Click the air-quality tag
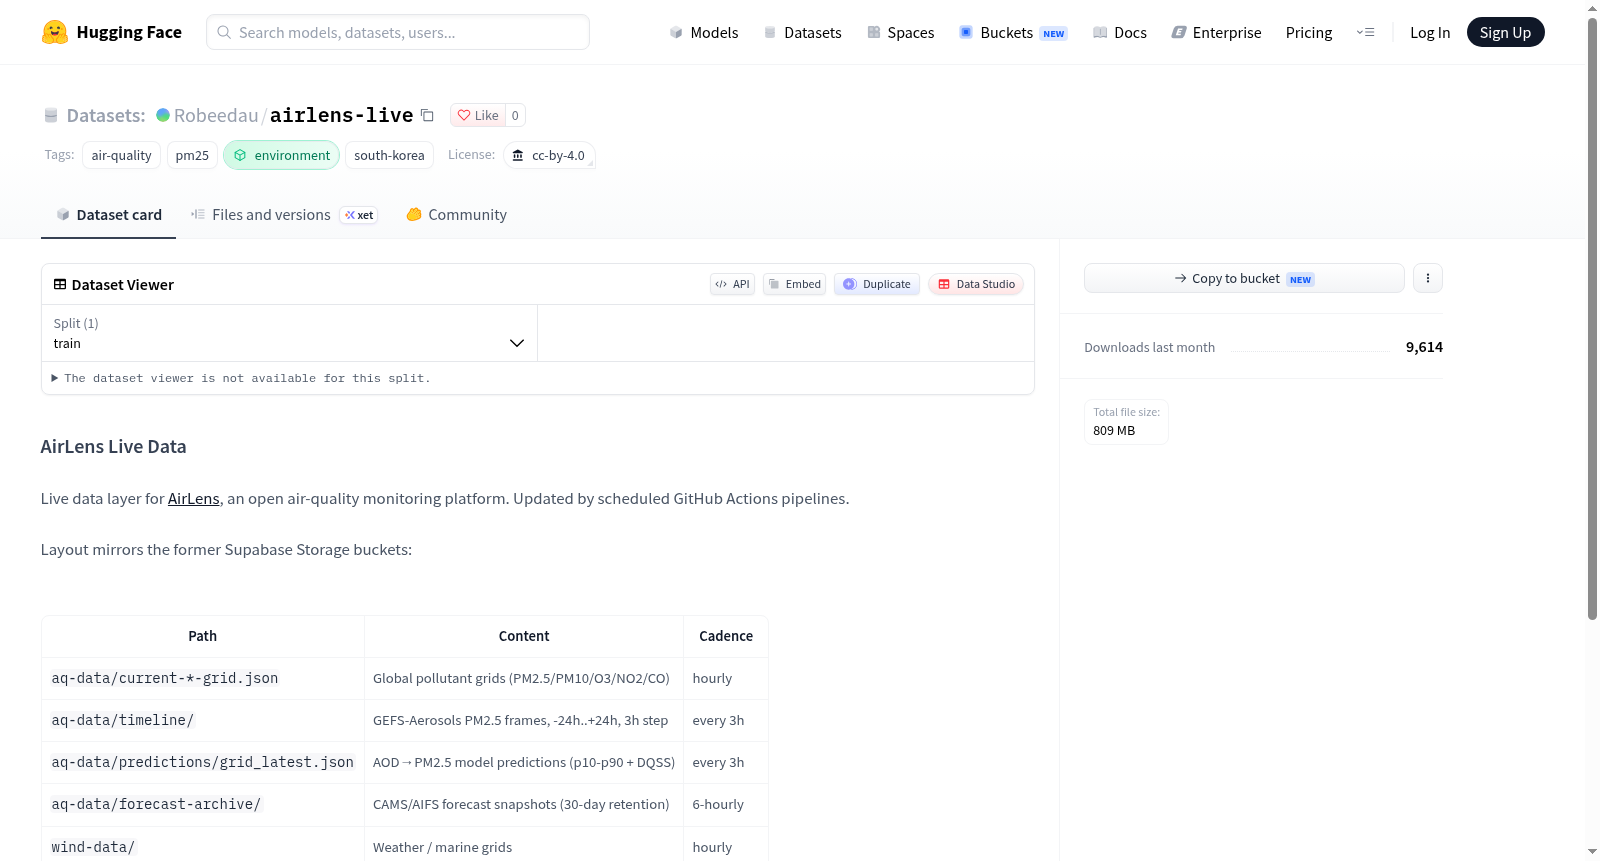This screenshot has height=861, width=1600. click(x=121, y=155)
